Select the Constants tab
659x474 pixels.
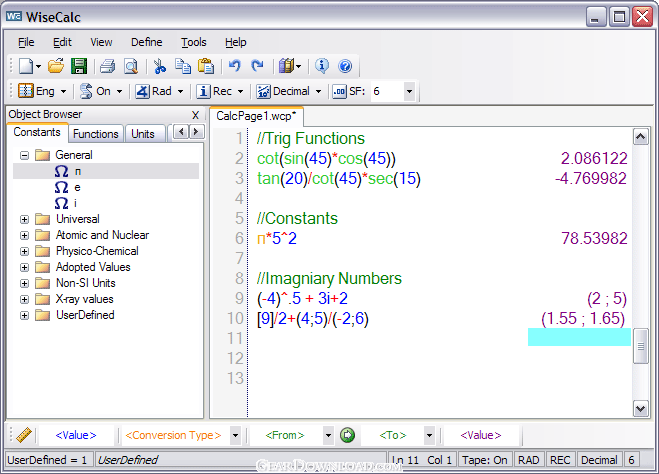coord(37,132)
